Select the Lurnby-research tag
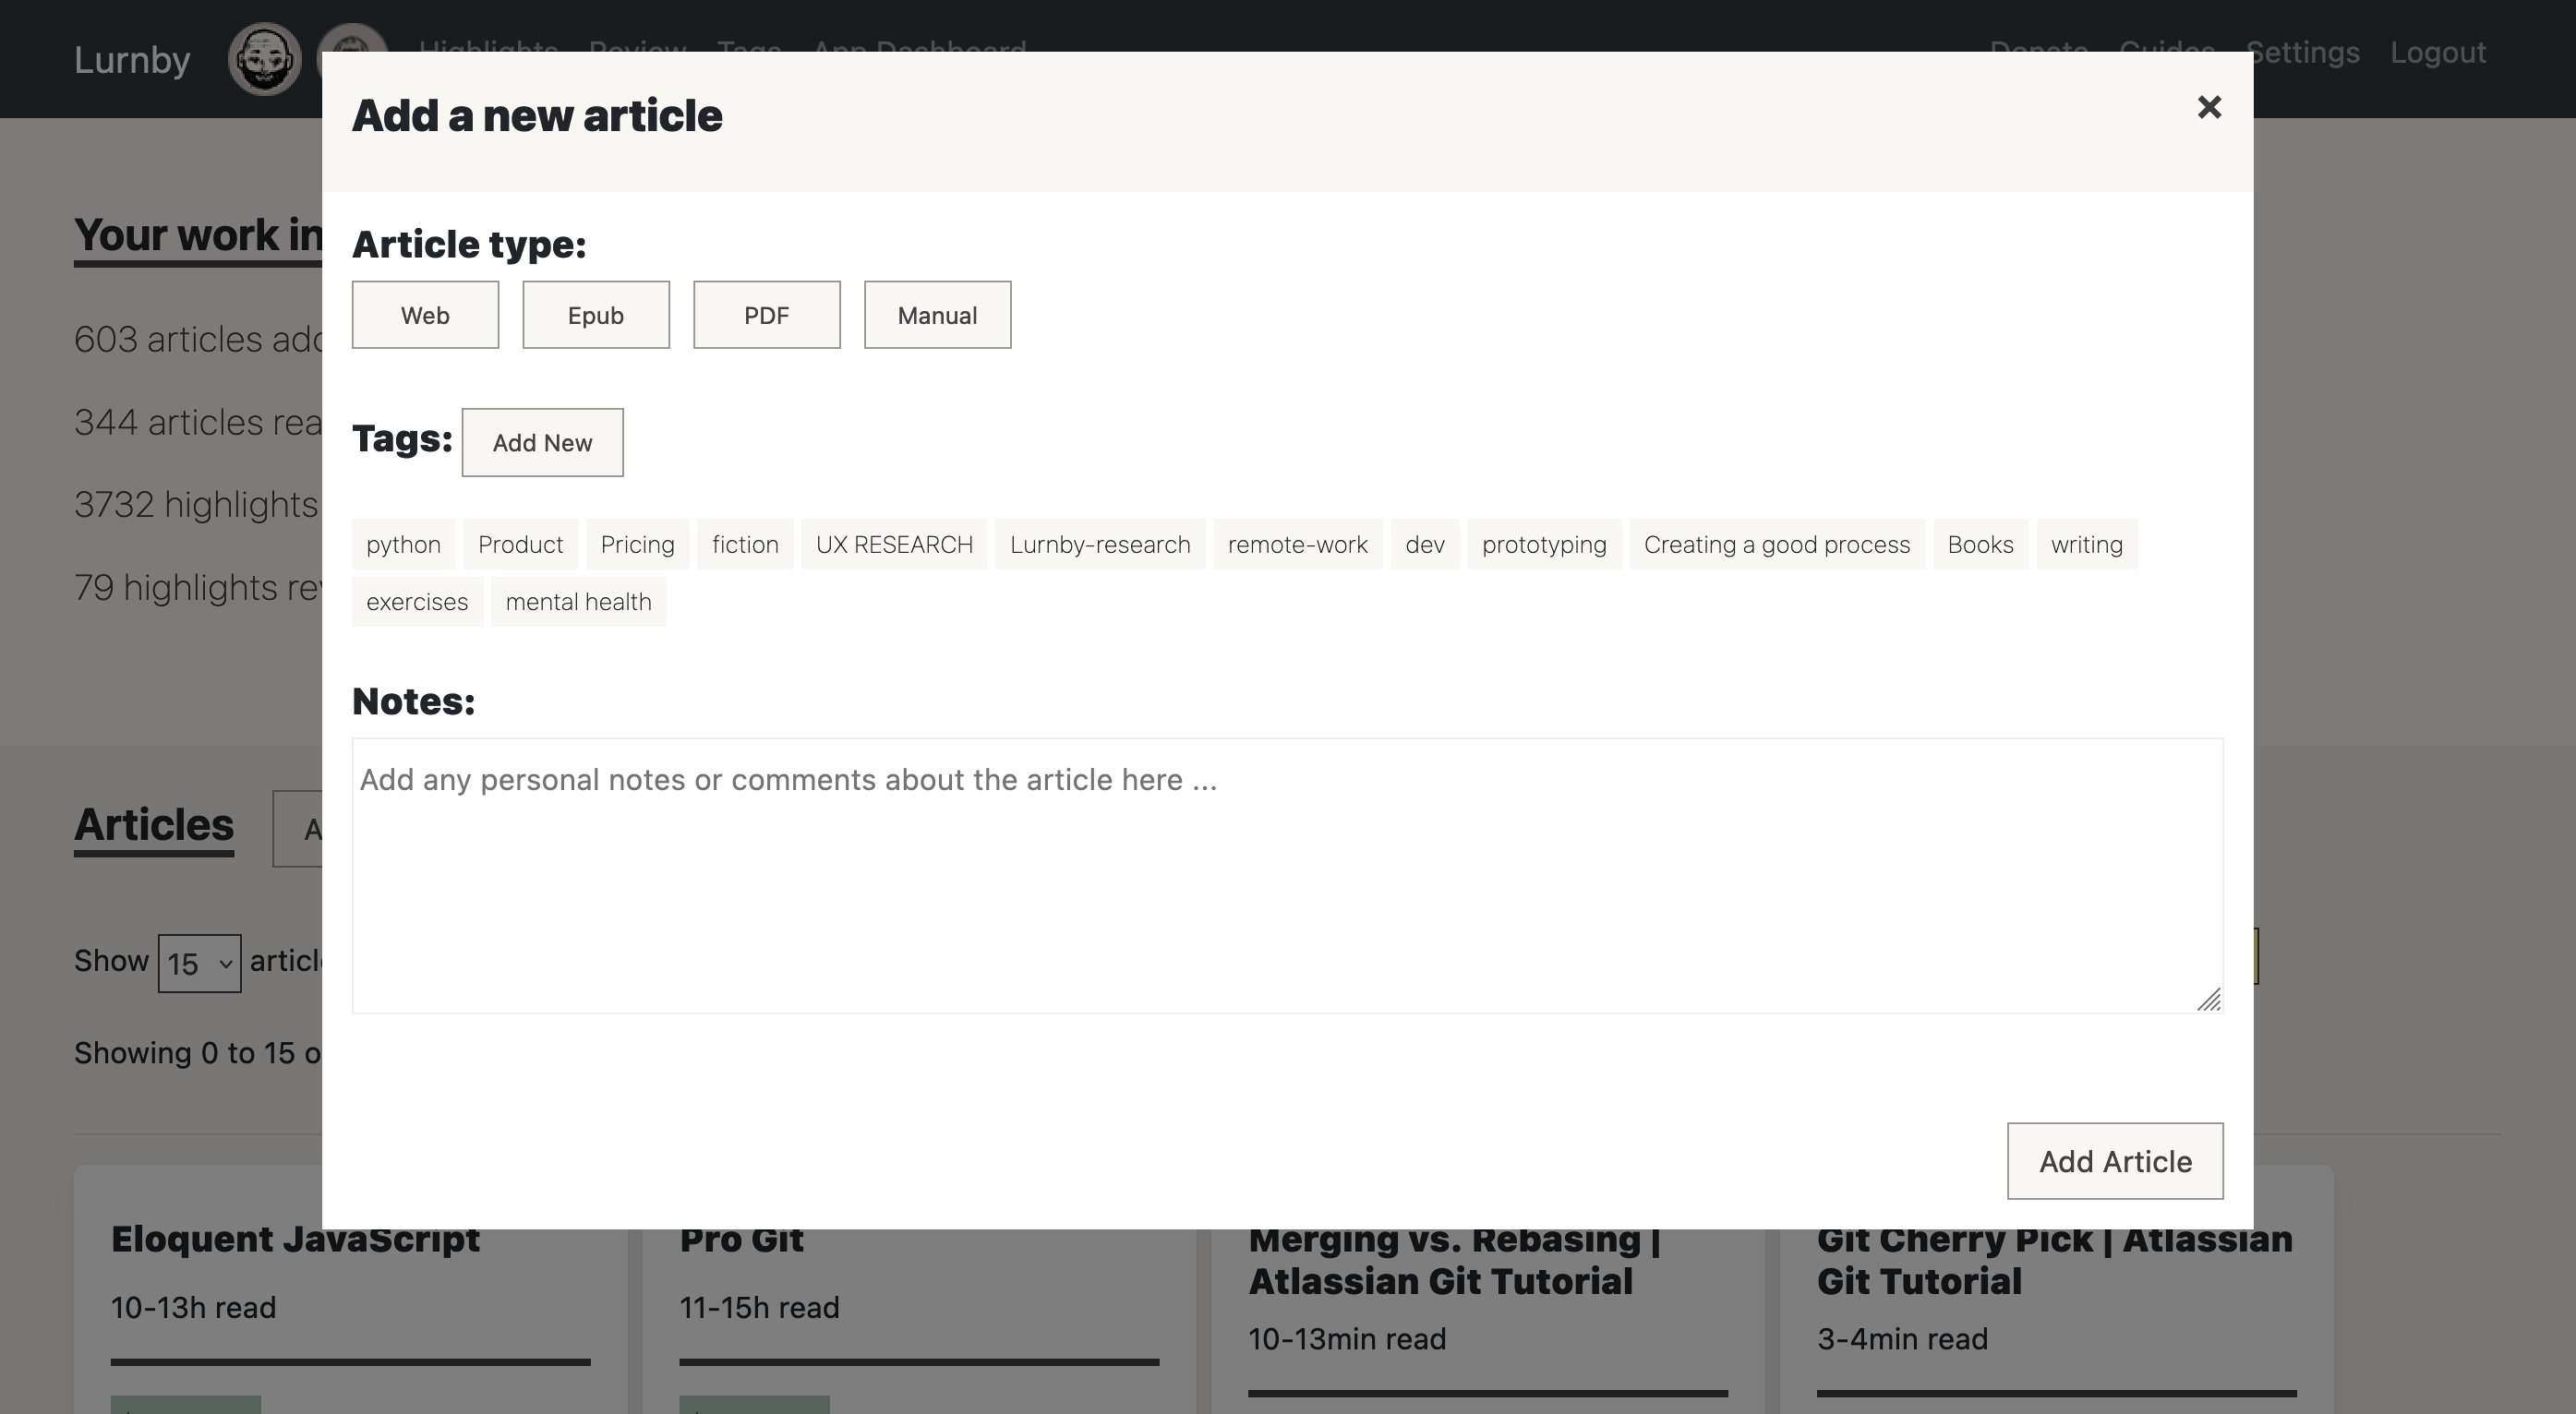2576x1414 pixels. [1100, 544]
